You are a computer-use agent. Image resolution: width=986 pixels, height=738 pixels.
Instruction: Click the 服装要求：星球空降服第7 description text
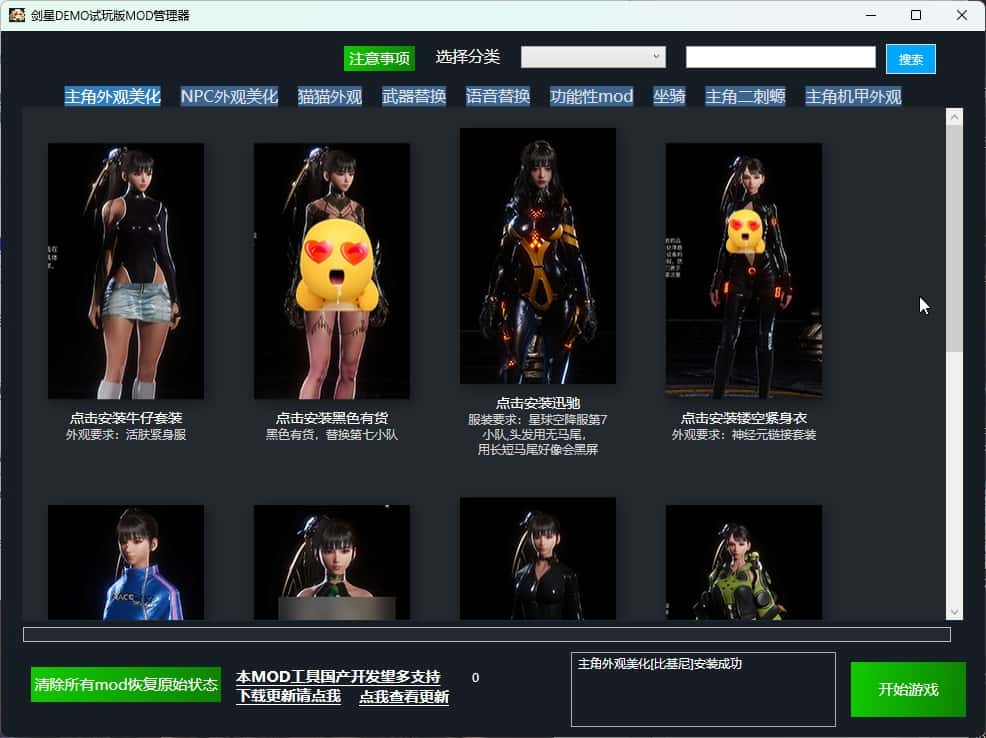pyautogui.click(x=538, y=419)
